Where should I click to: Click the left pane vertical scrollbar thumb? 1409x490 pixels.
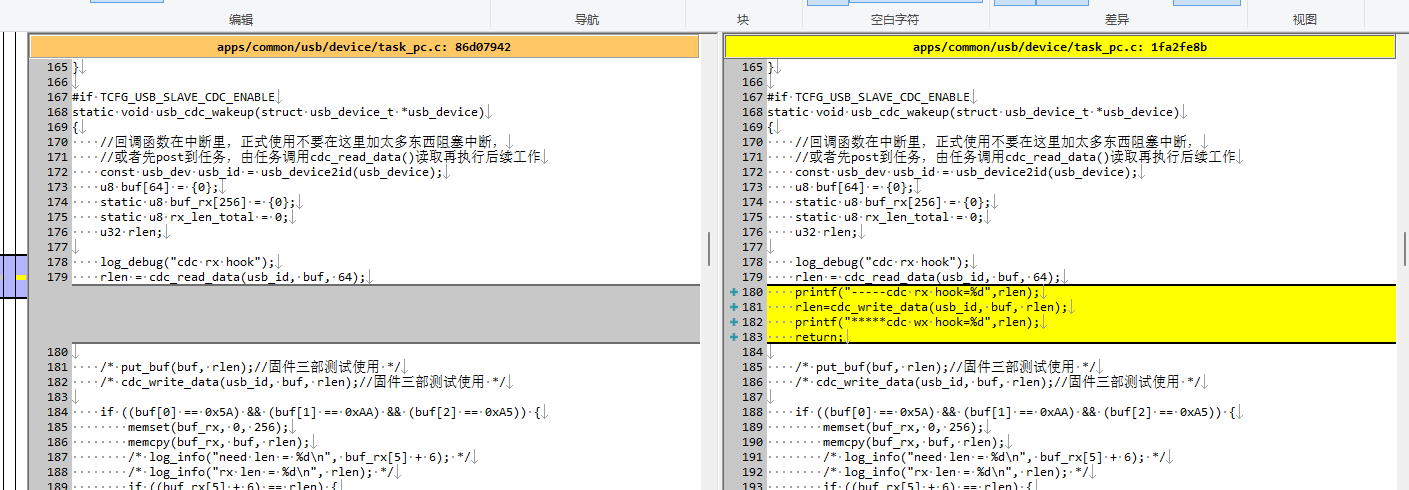click(x=709, y=247)
